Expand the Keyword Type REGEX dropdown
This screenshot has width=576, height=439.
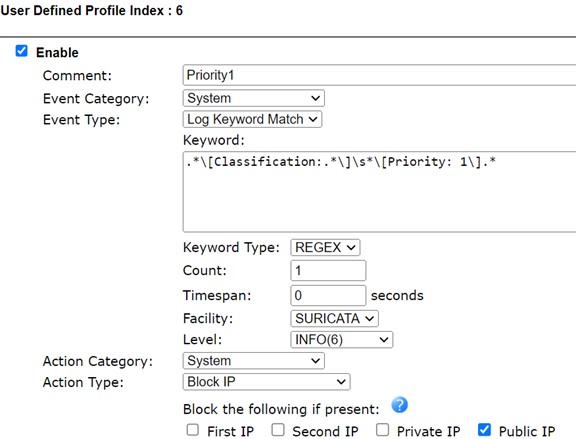[x=325, y=247]
